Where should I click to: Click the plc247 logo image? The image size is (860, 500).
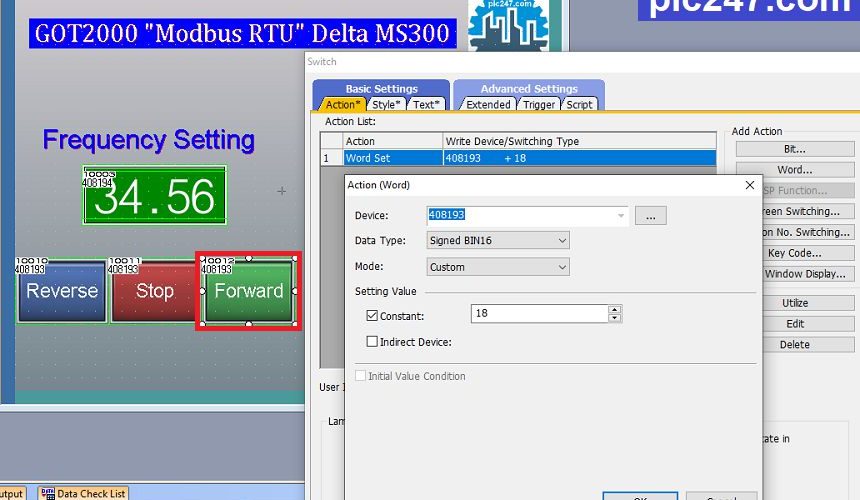[x=508, y=25]
